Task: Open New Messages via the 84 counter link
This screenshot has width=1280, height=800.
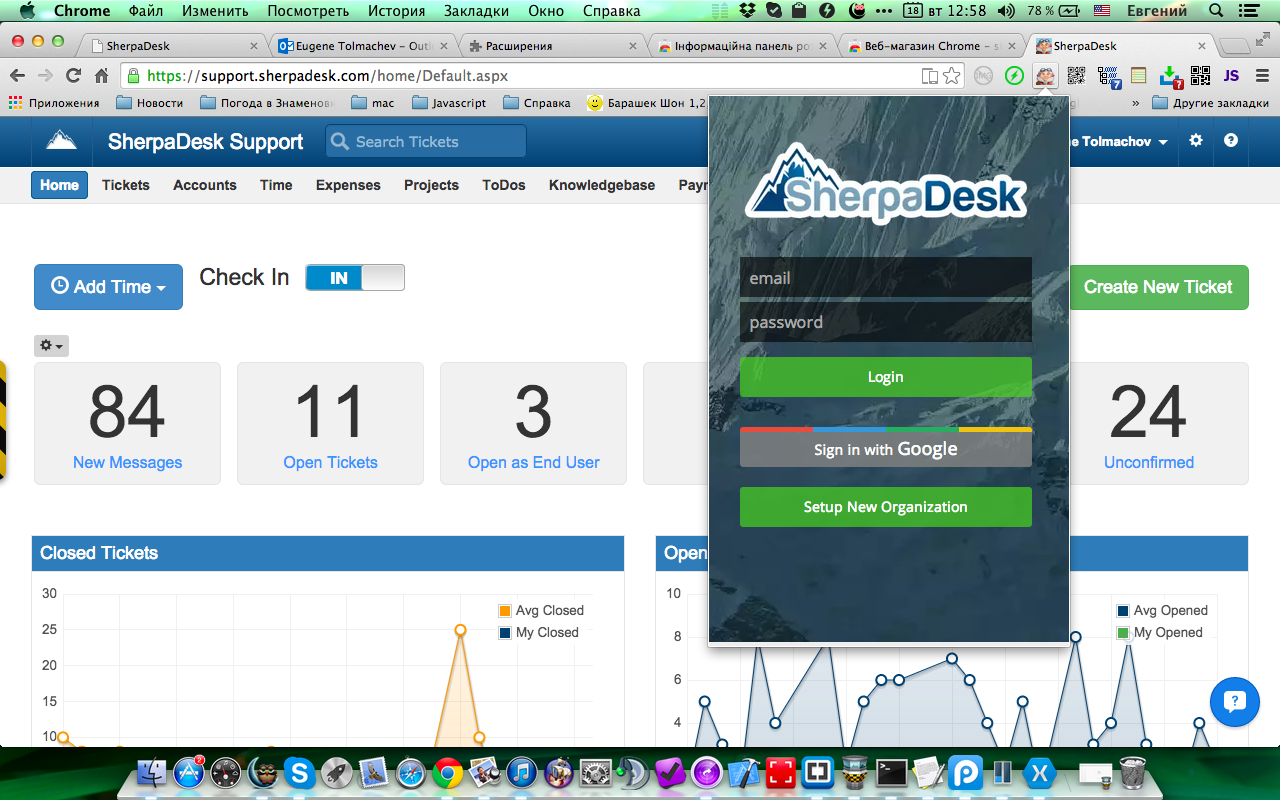Action: (127, 462)
